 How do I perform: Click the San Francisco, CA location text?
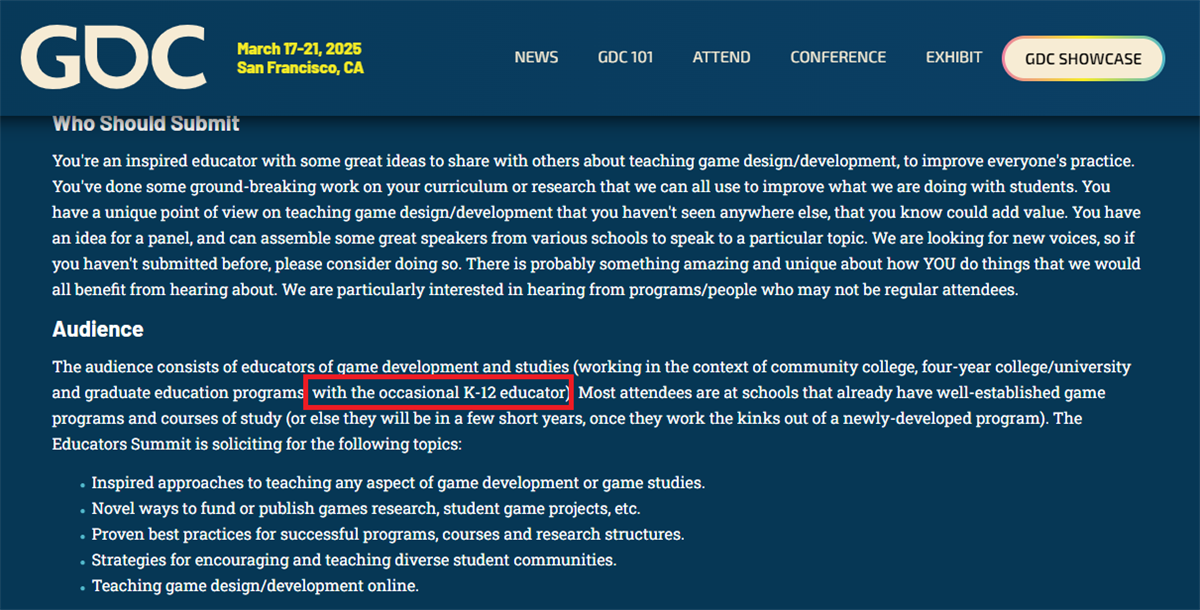(x=300, y=68)
